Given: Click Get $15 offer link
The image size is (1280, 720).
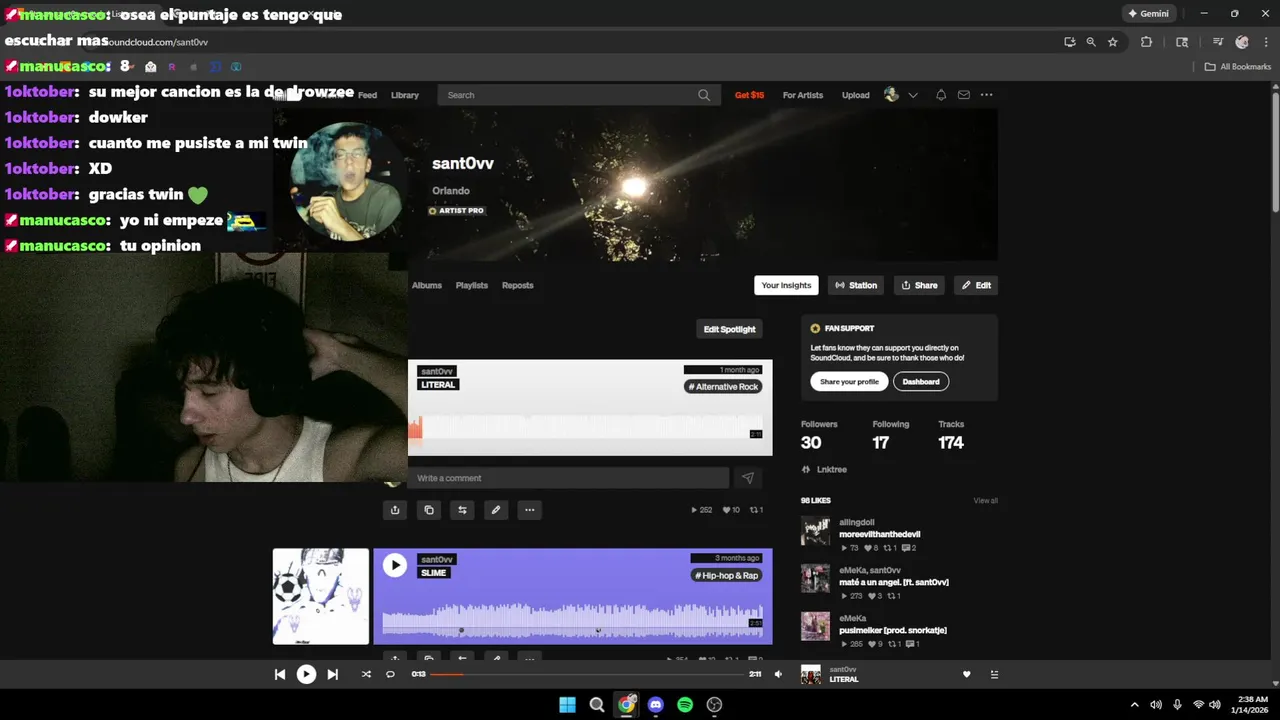Looking at the screenshot, I should [749, 95].
